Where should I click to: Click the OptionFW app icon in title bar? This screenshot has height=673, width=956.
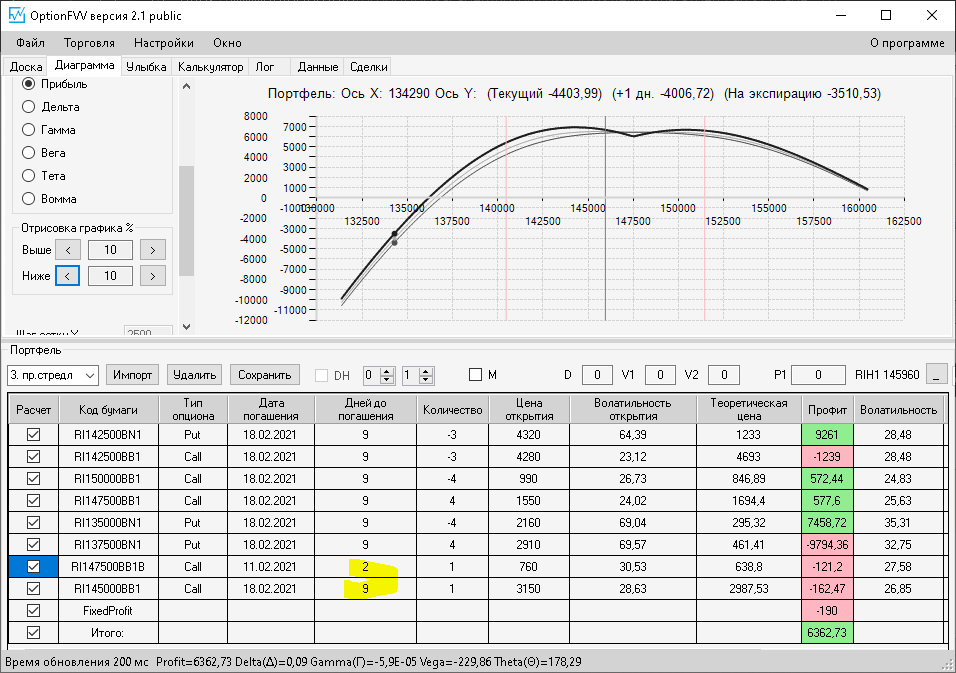[x=16, y=16]
